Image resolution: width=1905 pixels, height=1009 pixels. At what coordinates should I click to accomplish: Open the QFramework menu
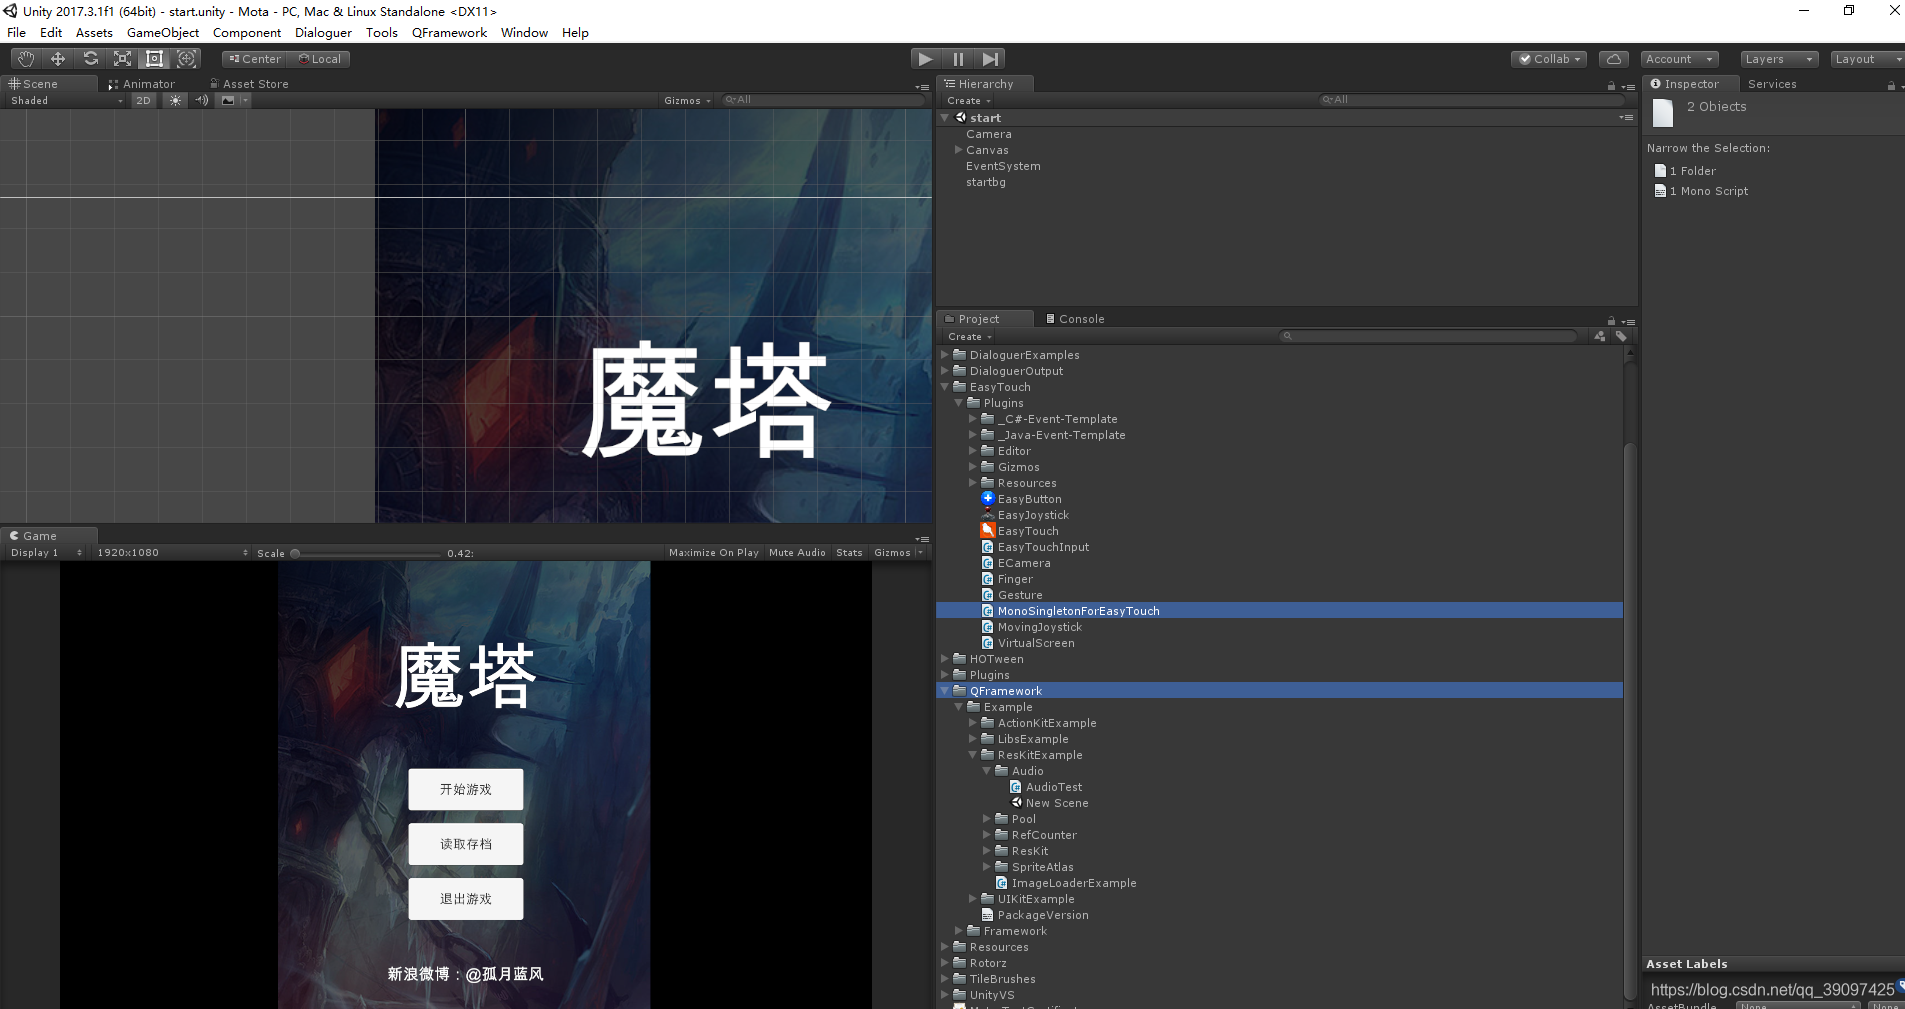448,32
